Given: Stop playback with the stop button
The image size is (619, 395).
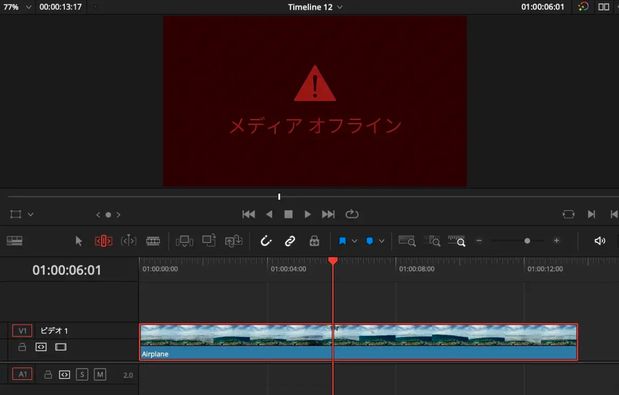Looking at the screenshot, I should (x=289, y=214).
